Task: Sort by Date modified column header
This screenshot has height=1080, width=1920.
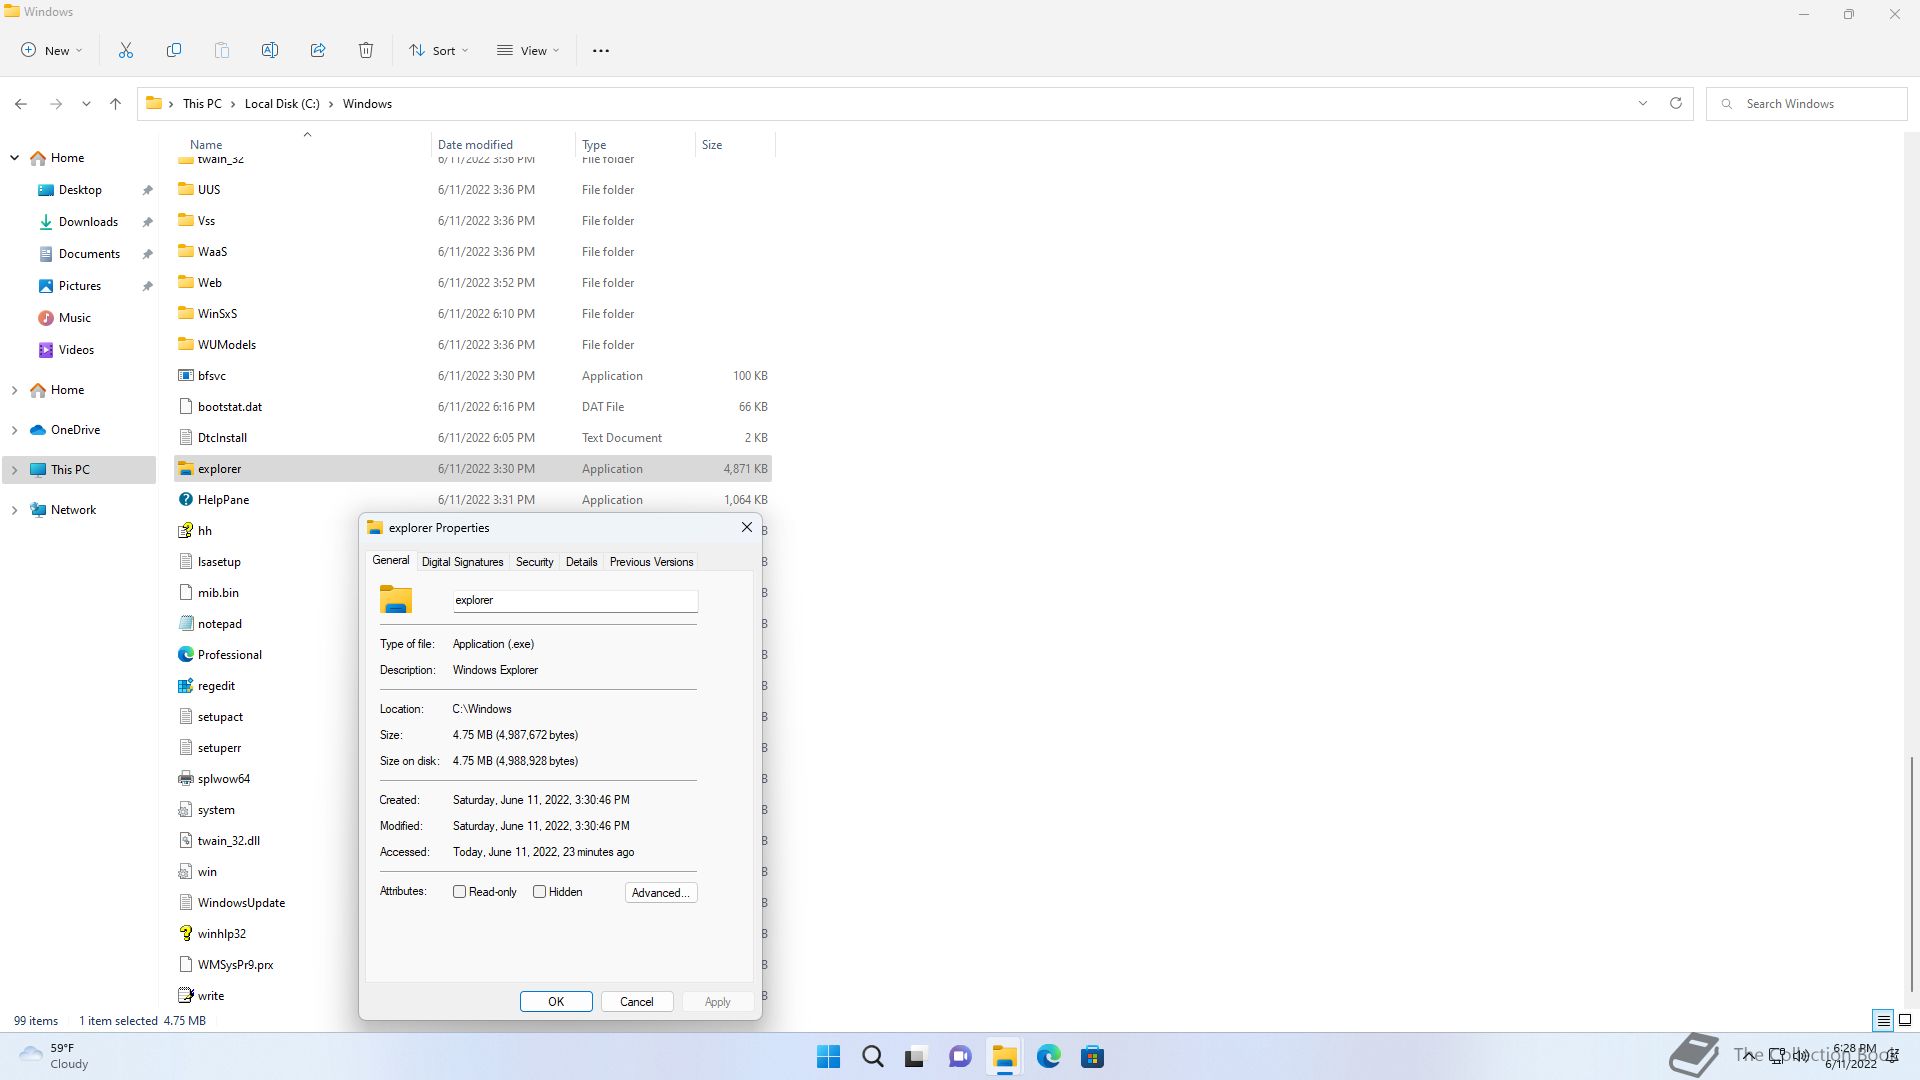Action: (503, 145)
